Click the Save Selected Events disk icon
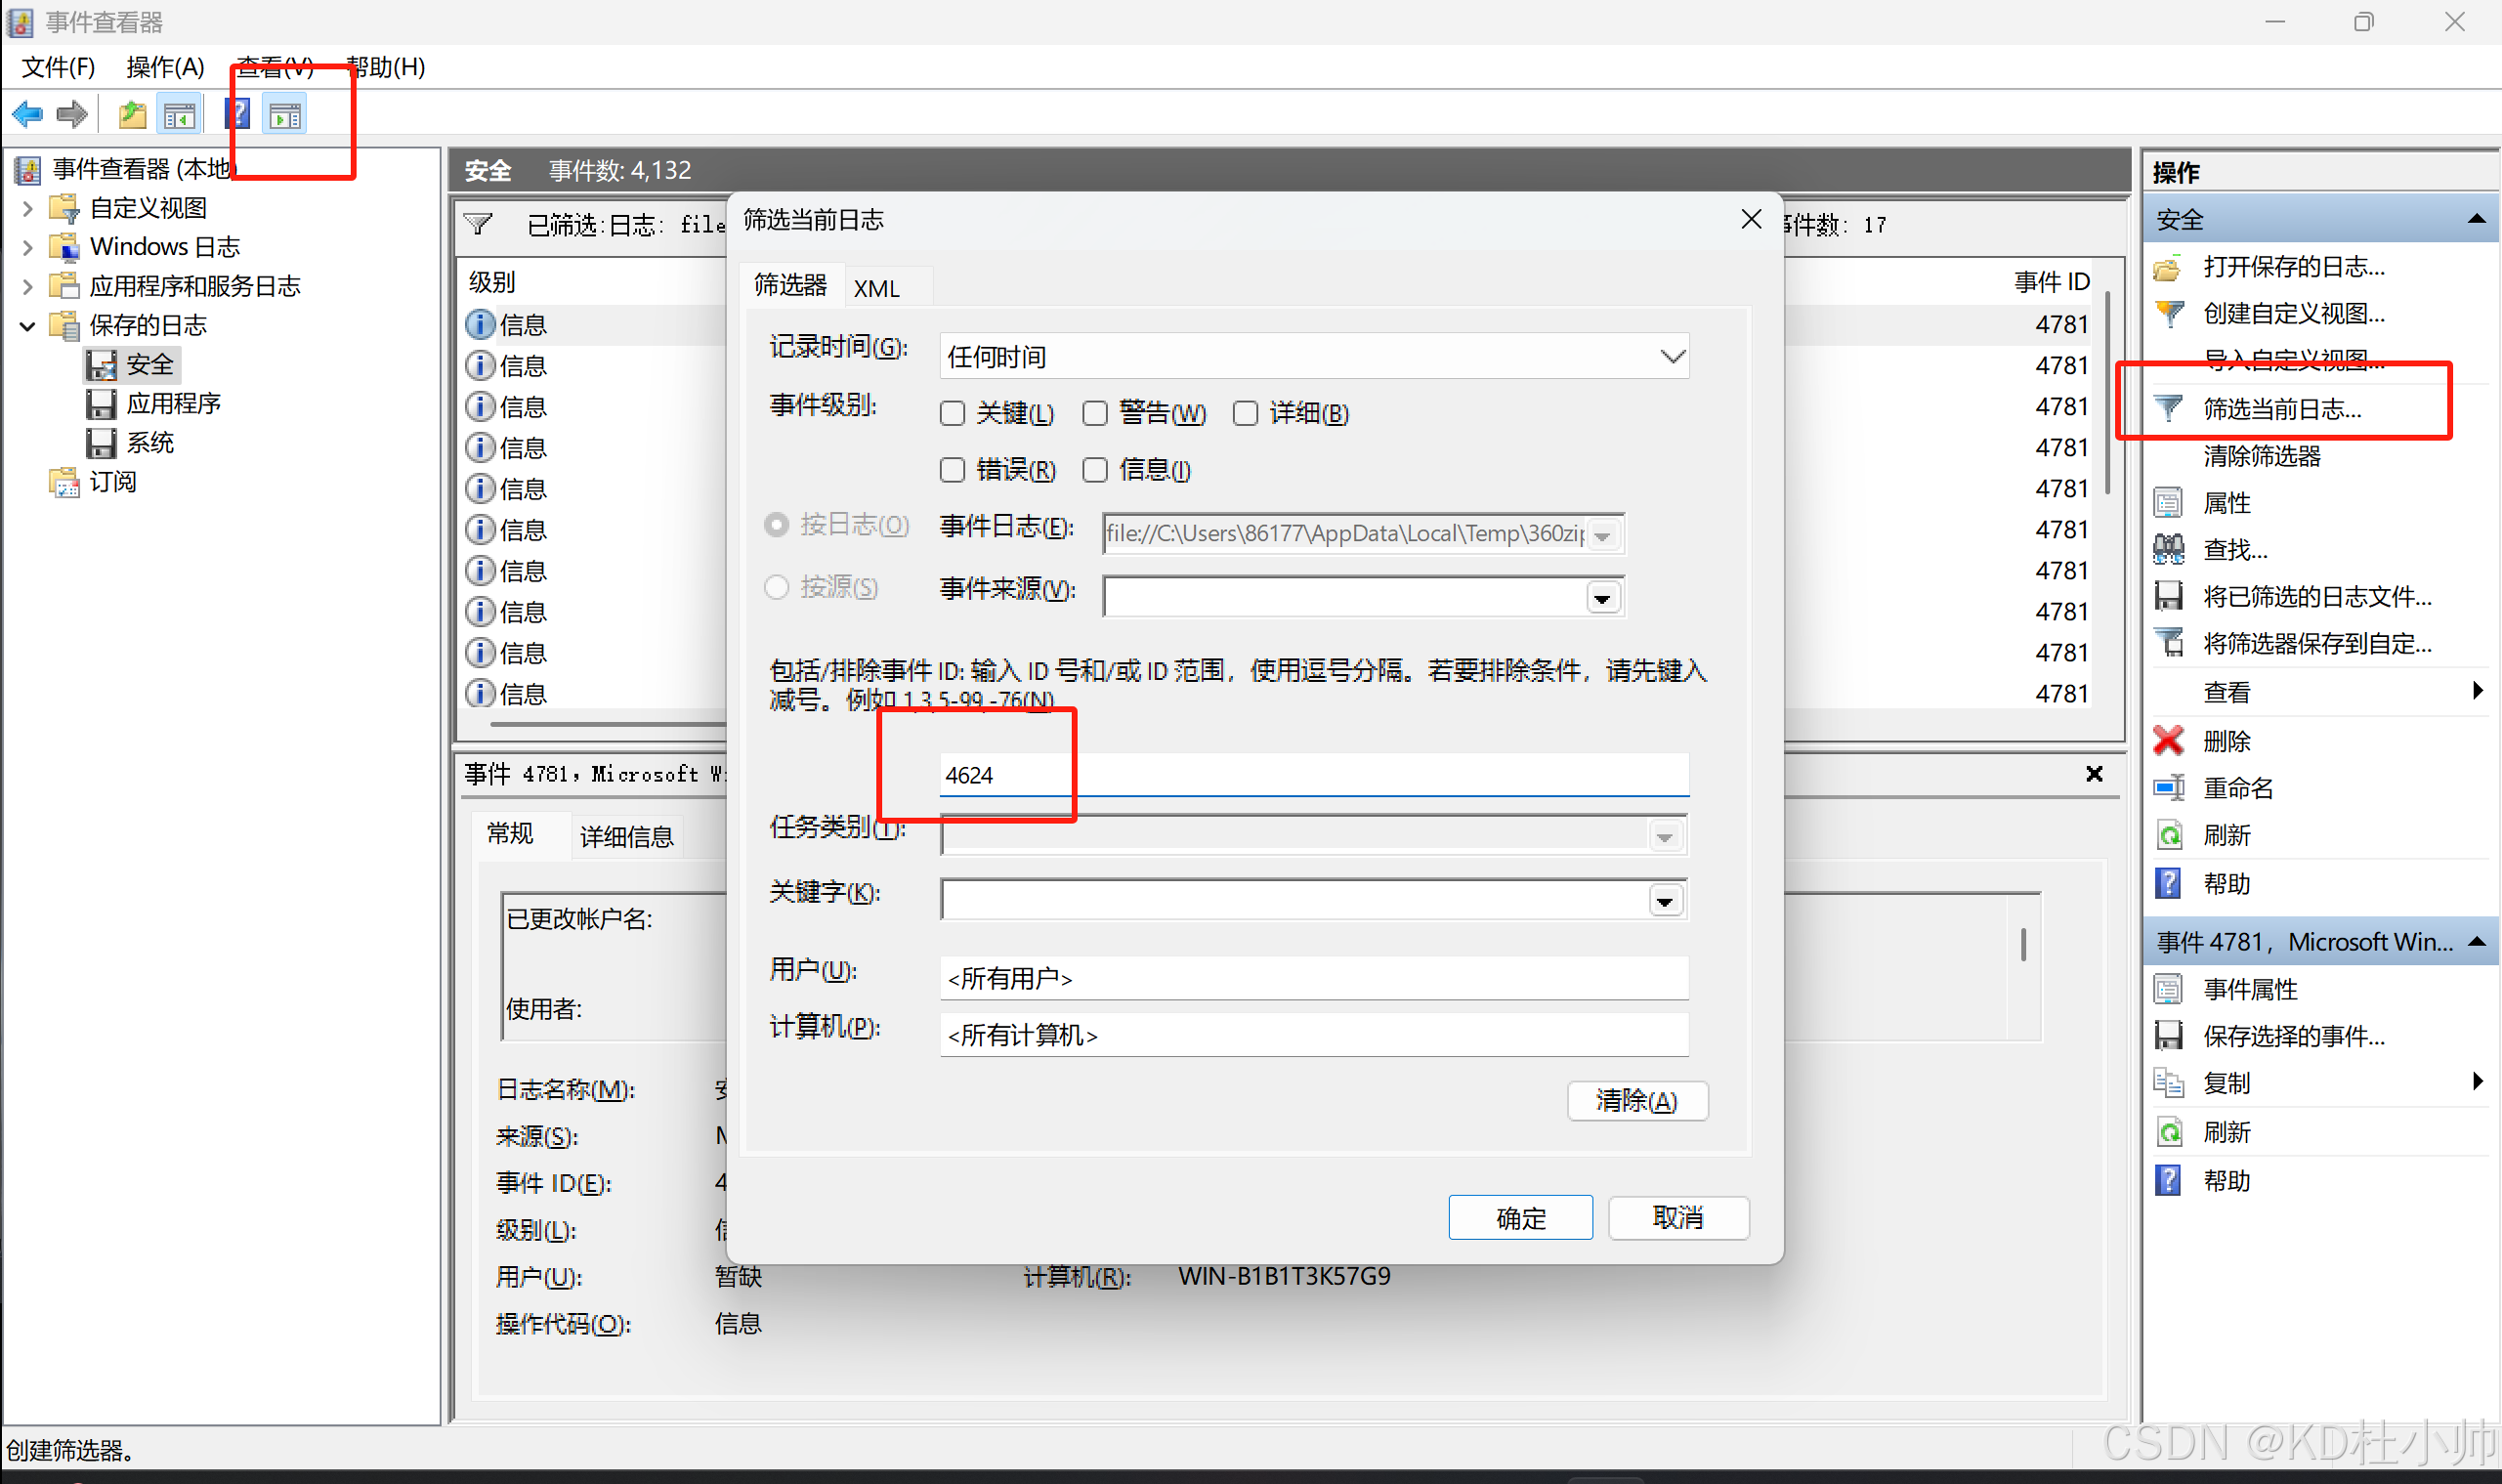Viewport: 2502px width, 1484px height. click(x=2168, y=1036)
